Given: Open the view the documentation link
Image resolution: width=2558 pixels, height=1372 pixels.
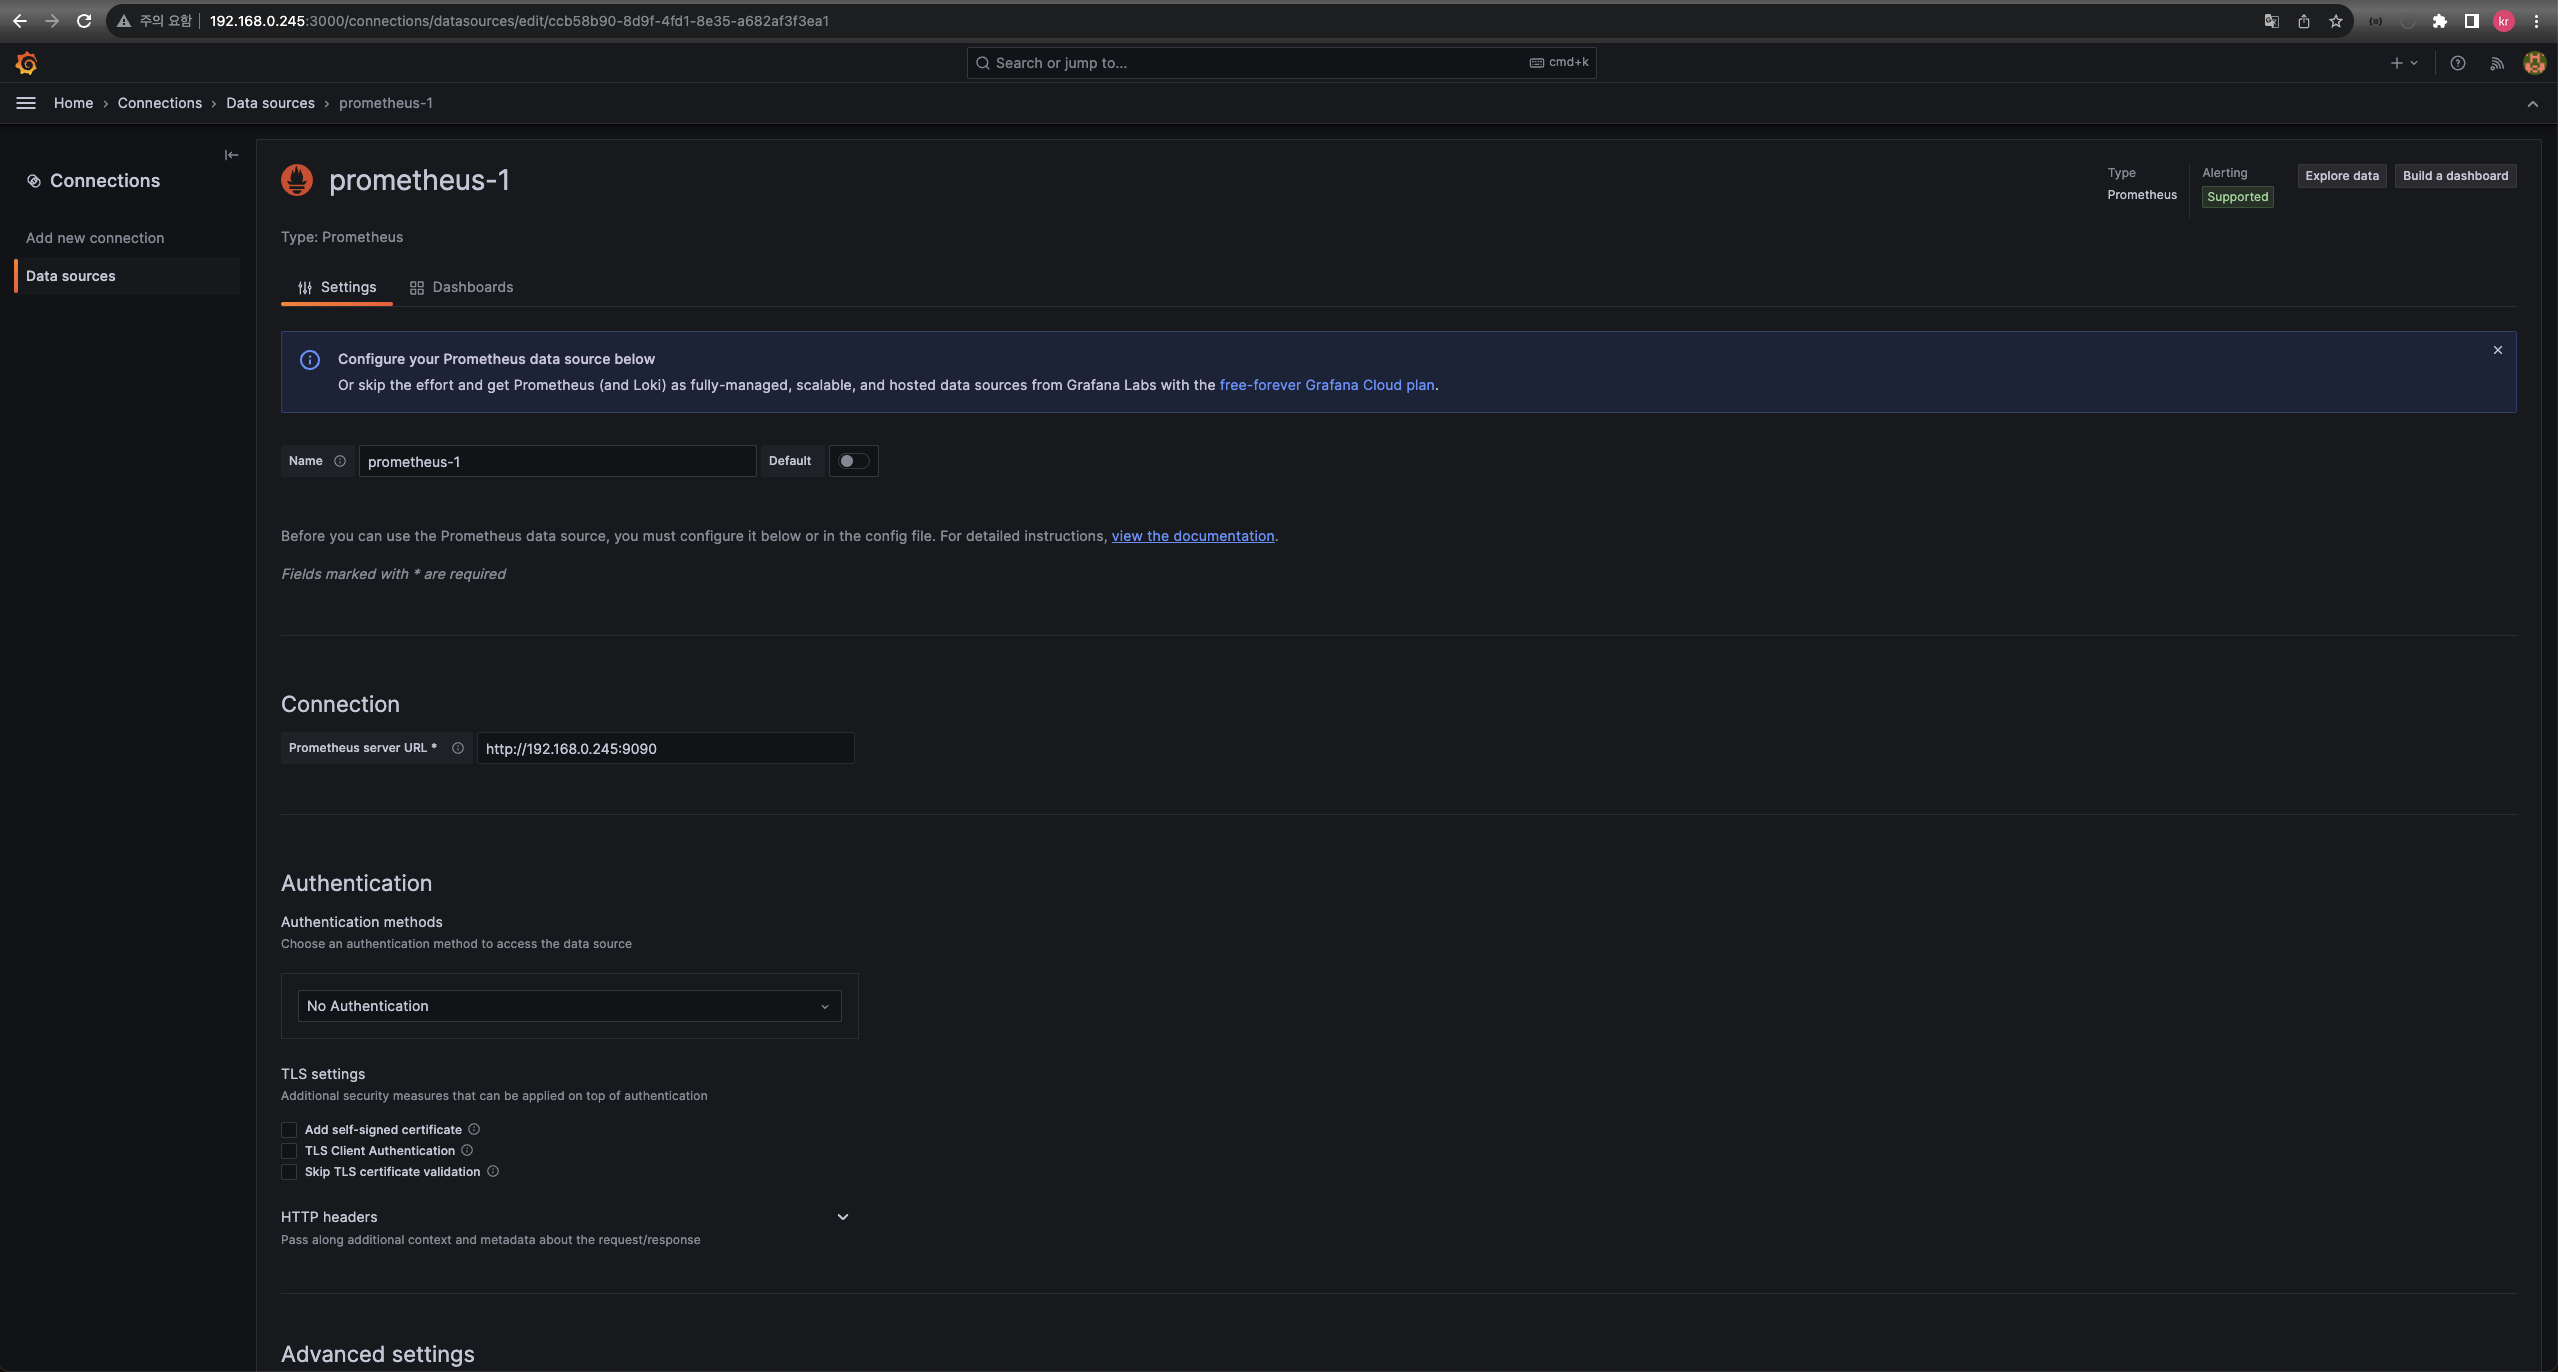Looking at the screenshot, I should click(x=1192, y=536).
